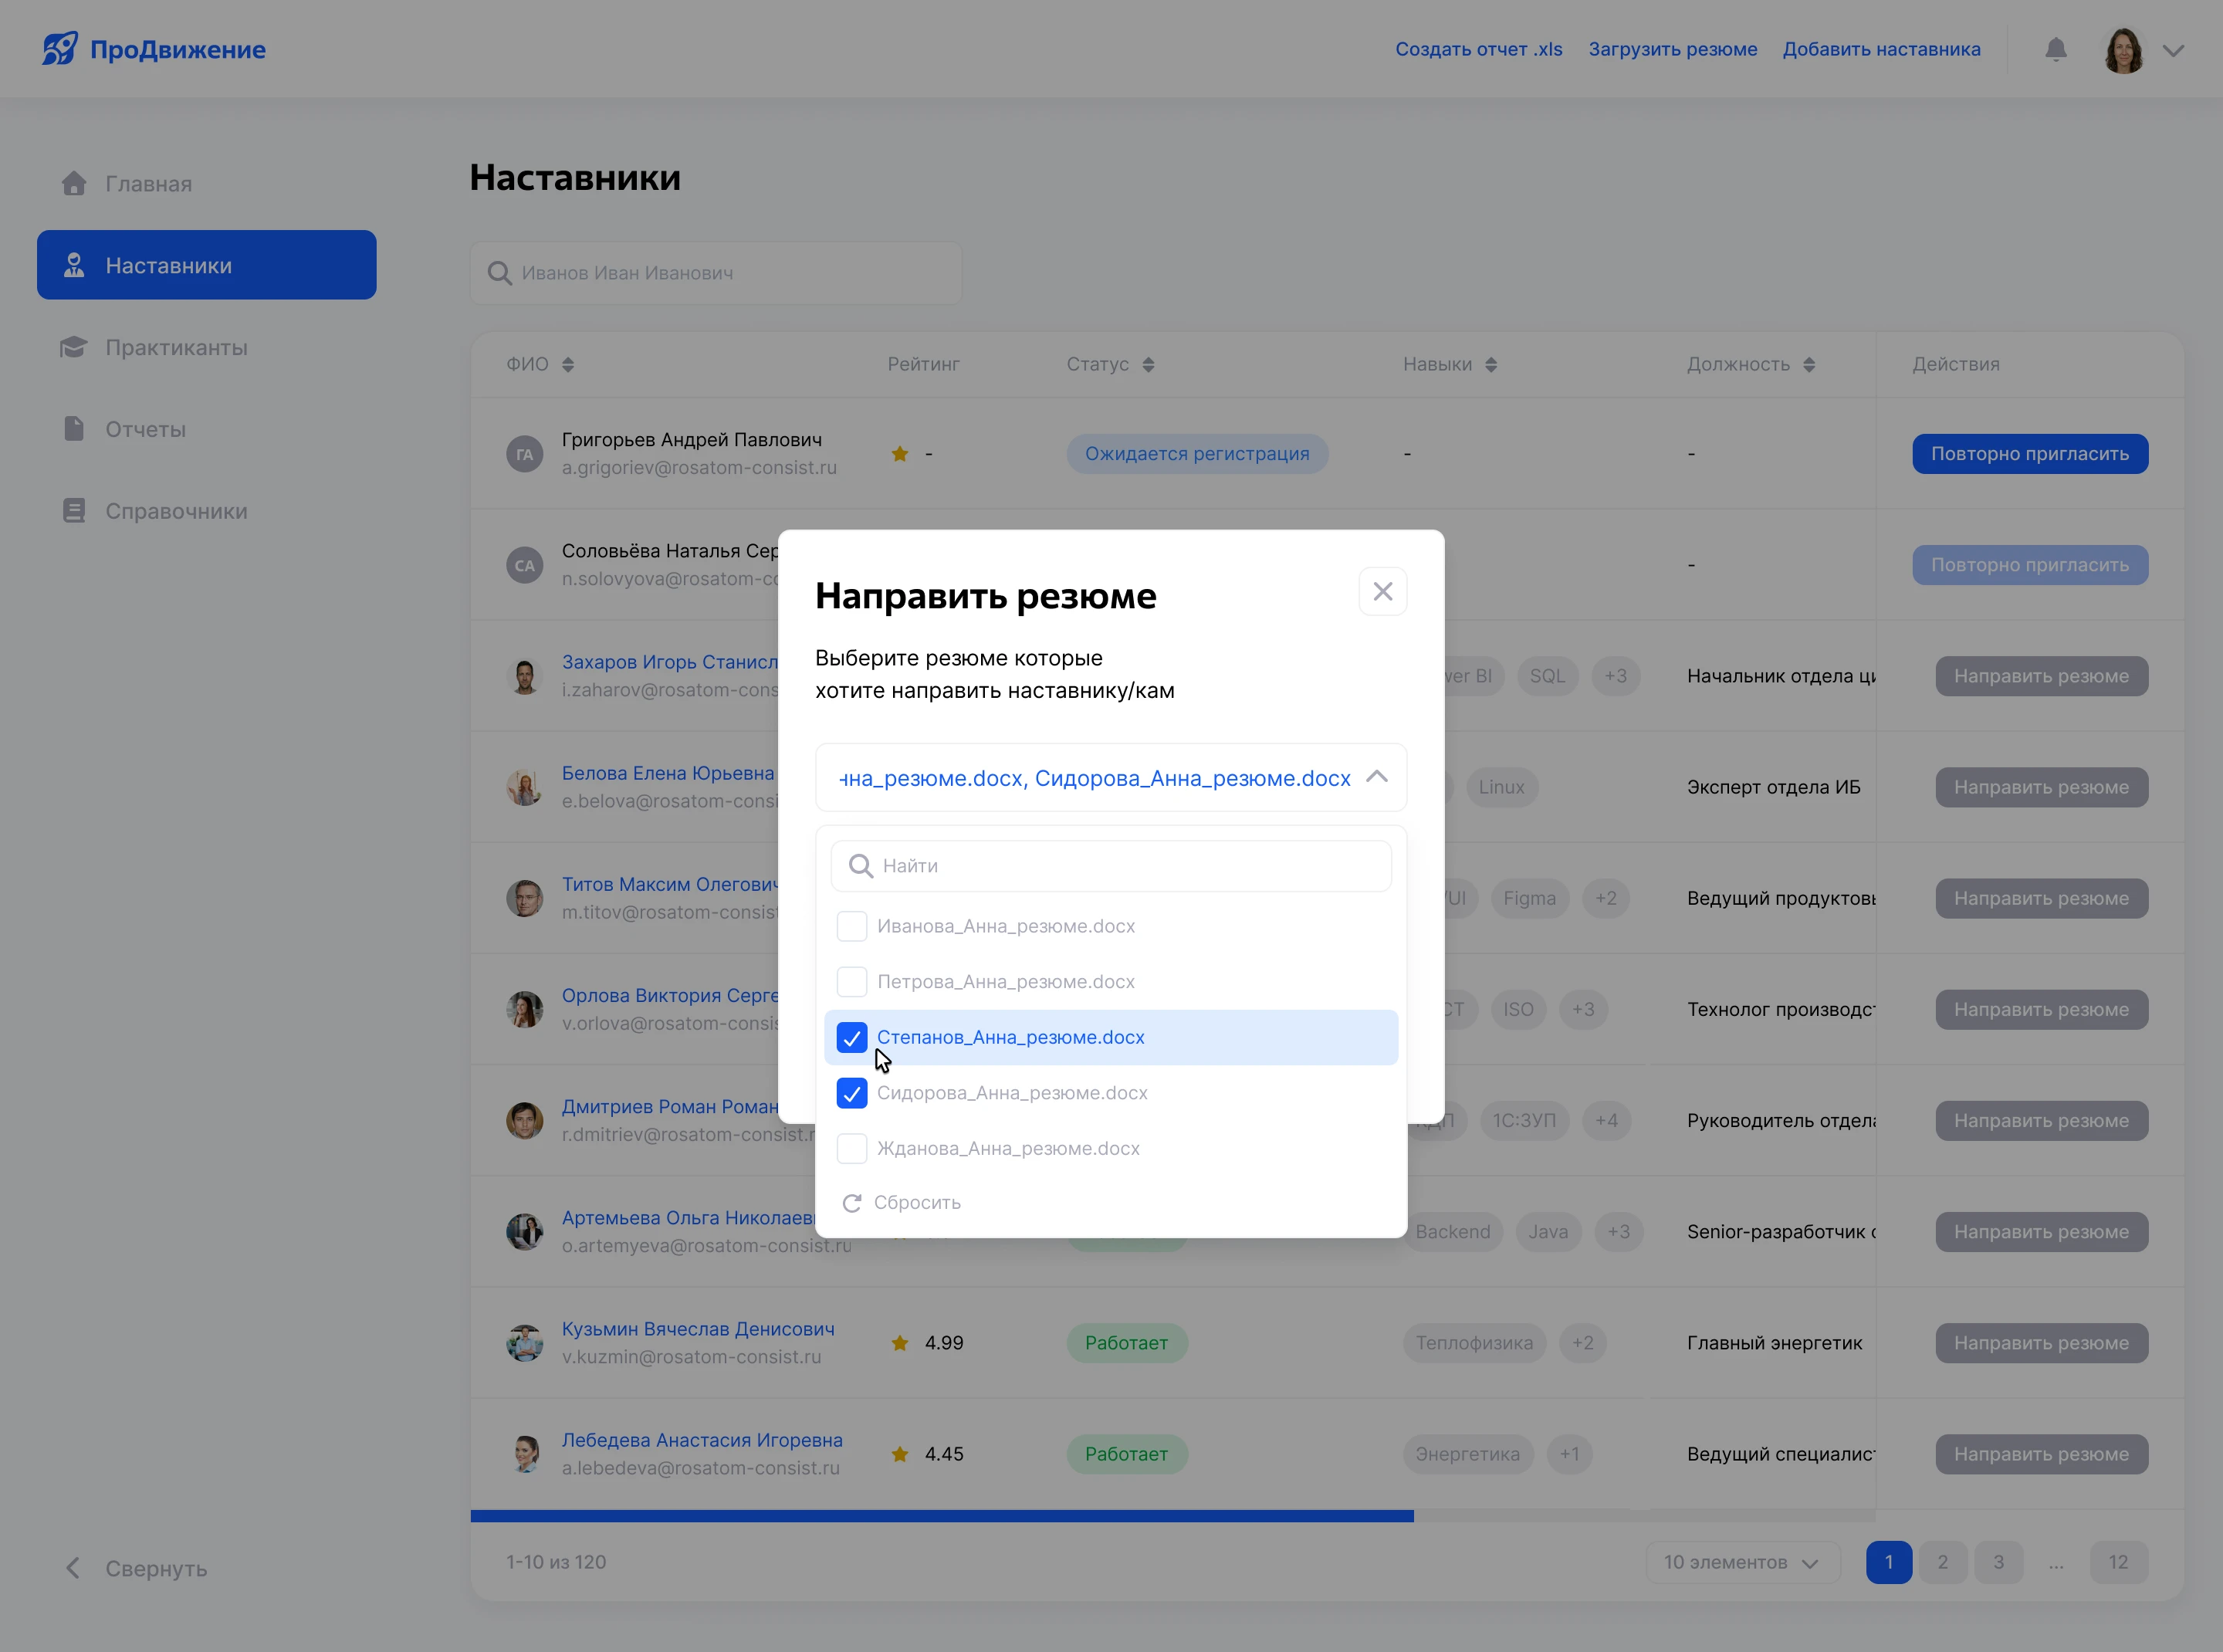
Task: Click the Практиканты graduation cap icon
Action: tap(74, 347)
